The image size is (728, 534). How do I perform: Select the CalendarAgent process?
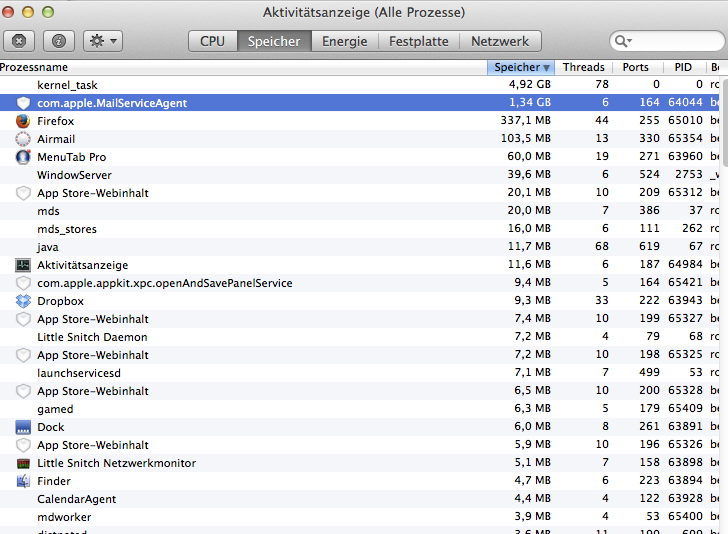click(360, 499)
